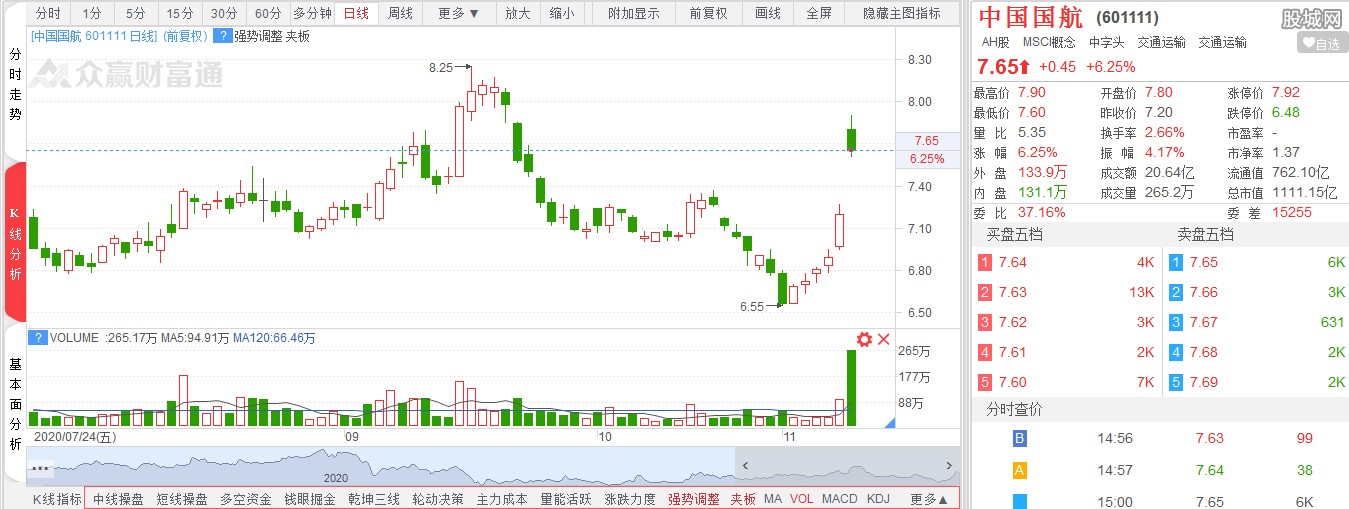Click the 买盘五档 header

click(x=1015, y=235)
